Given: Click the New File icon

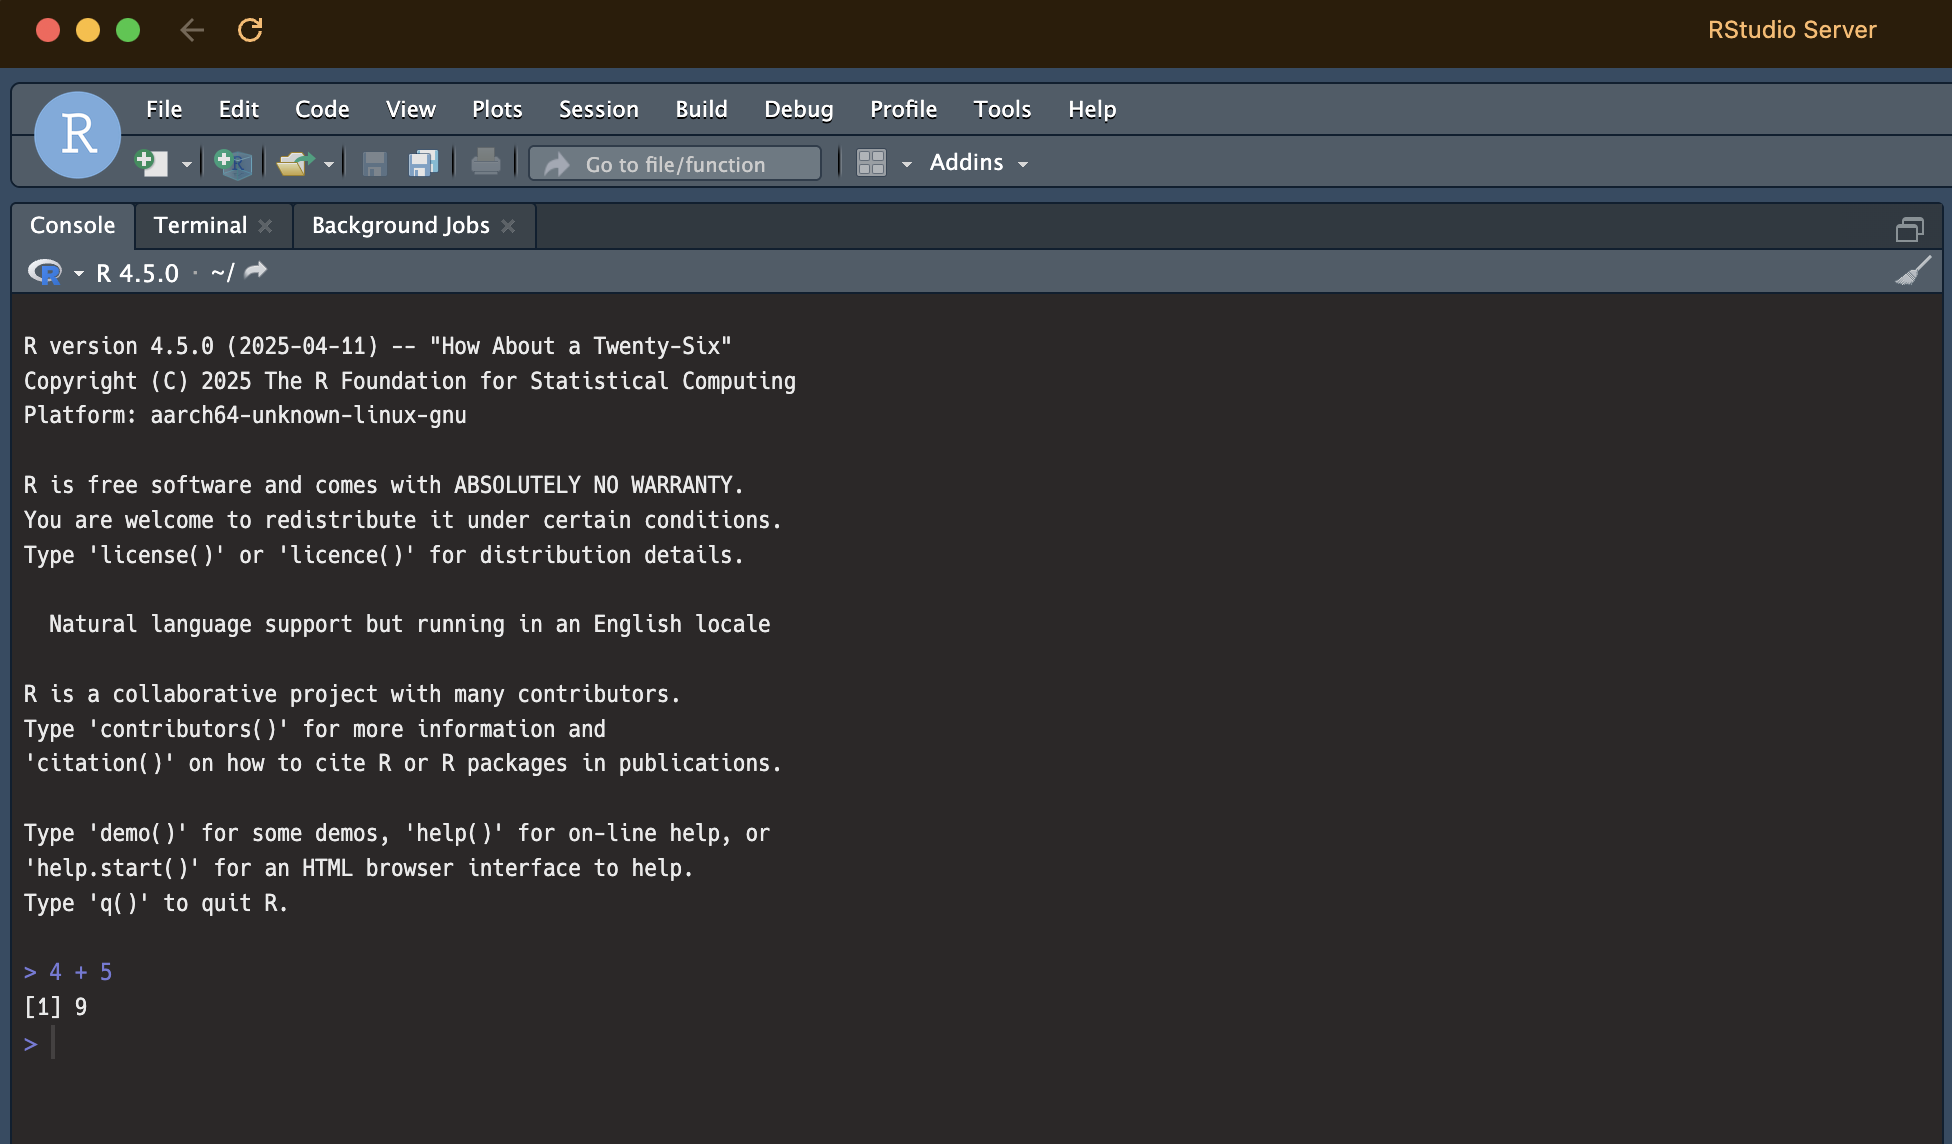Looking at the screenshot, I should (x=151, y=163).
